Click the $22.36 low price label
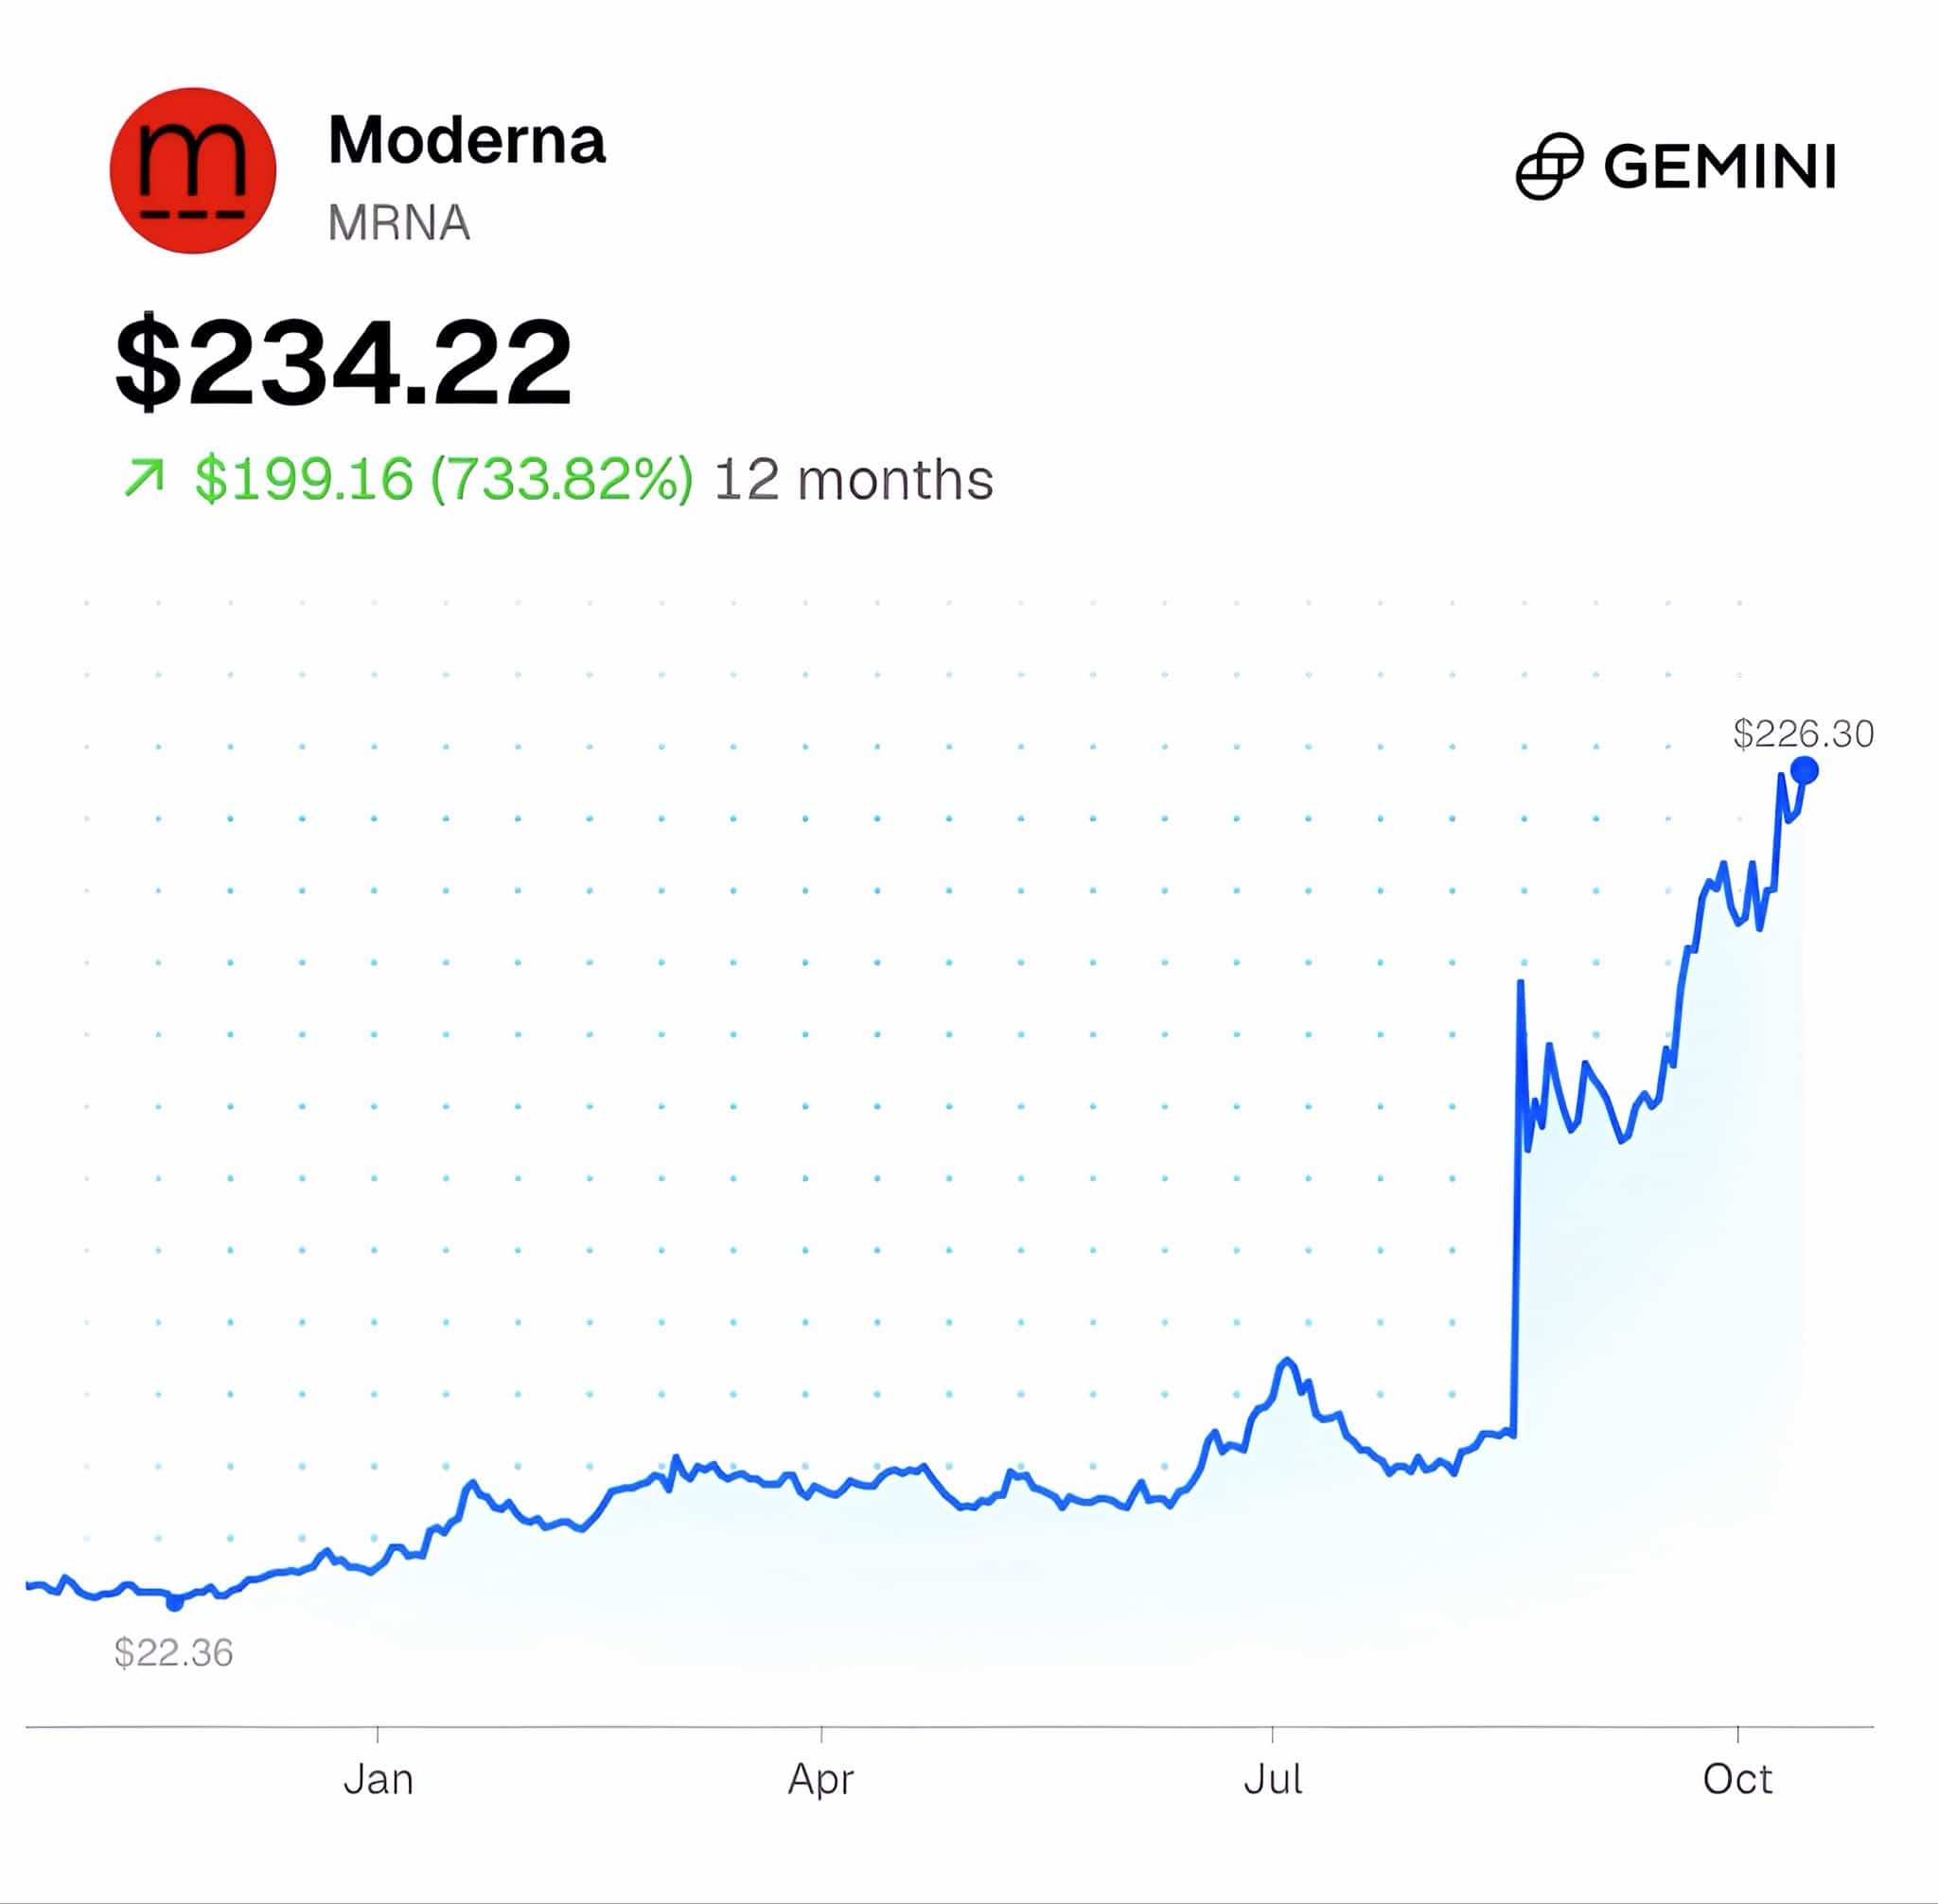The width and height of the screenshot is (1938, 1904). click(174, 1653)
